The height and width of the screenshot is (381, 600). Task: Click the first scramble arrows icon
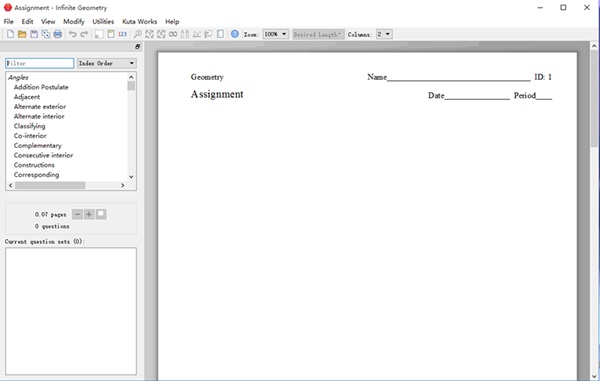point(149,34)
